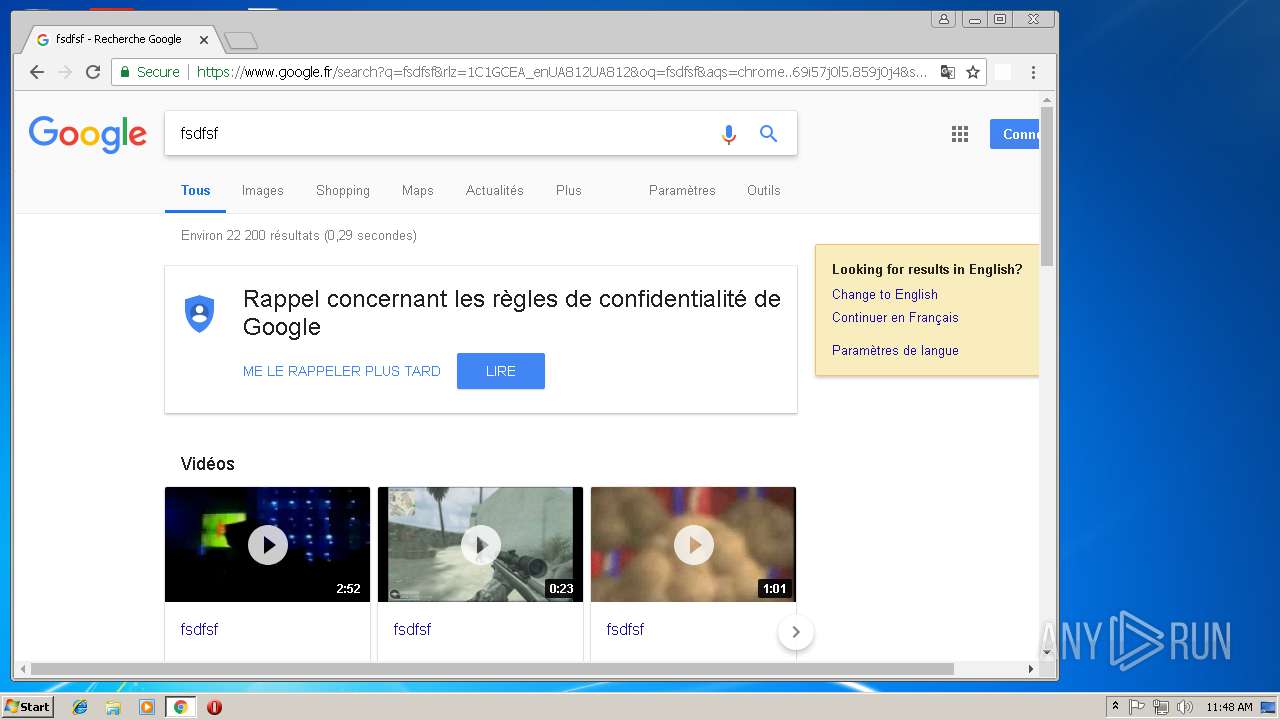Screen dimensions: 1280x720
Task: Open a new tab button
Action: [x=241, y=40]
